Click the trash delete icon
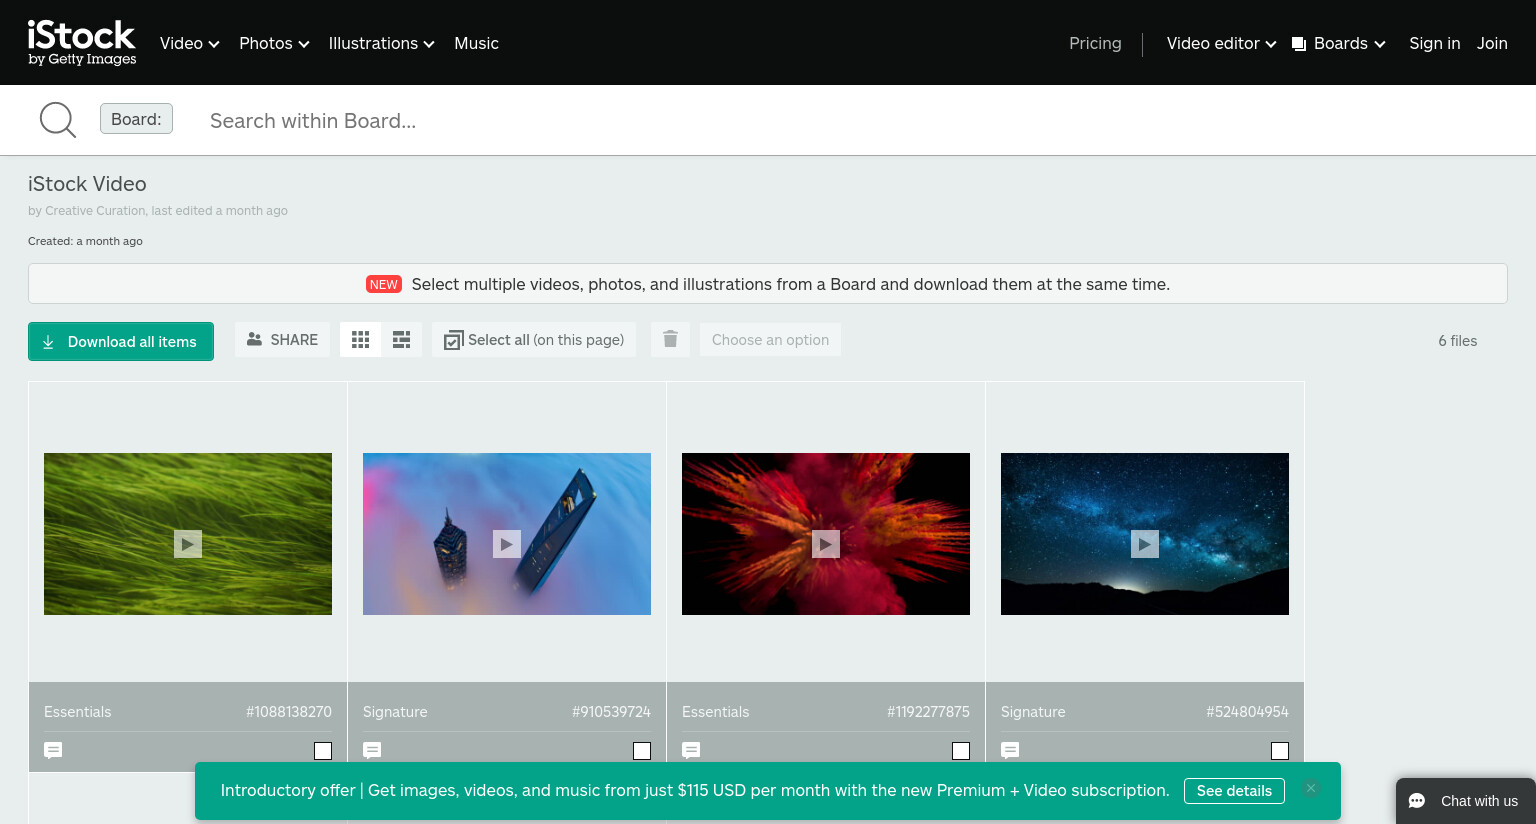This screenshot has height=824, width=1536. pyautogui.click(x=670, y=340)
